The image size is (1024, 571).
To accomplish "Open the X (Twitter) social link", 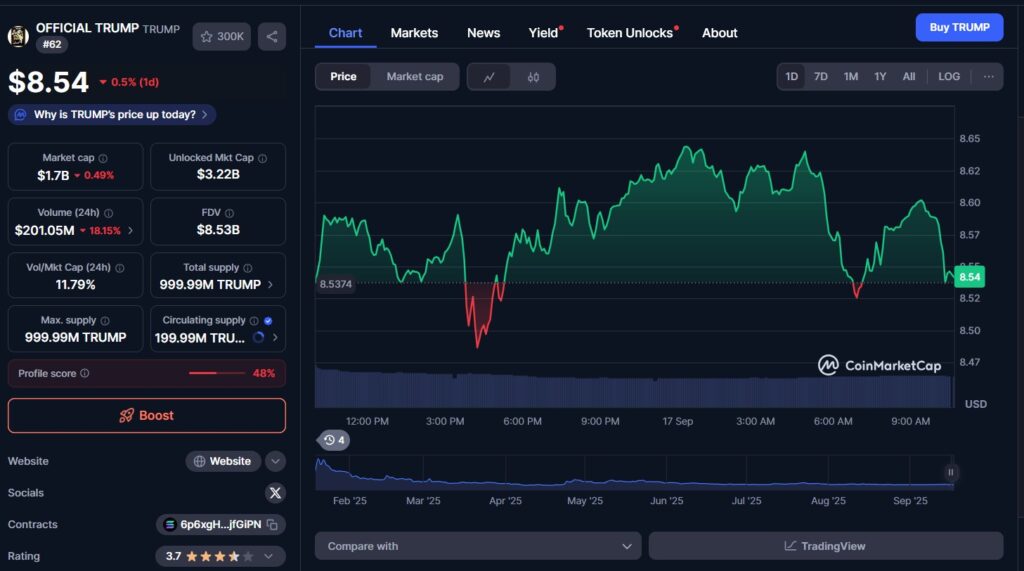I will pos(275,493).
